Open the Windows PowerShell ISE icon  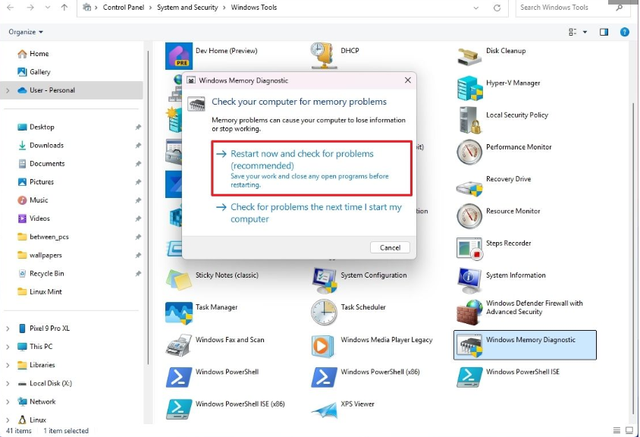(x=469, y=377)
